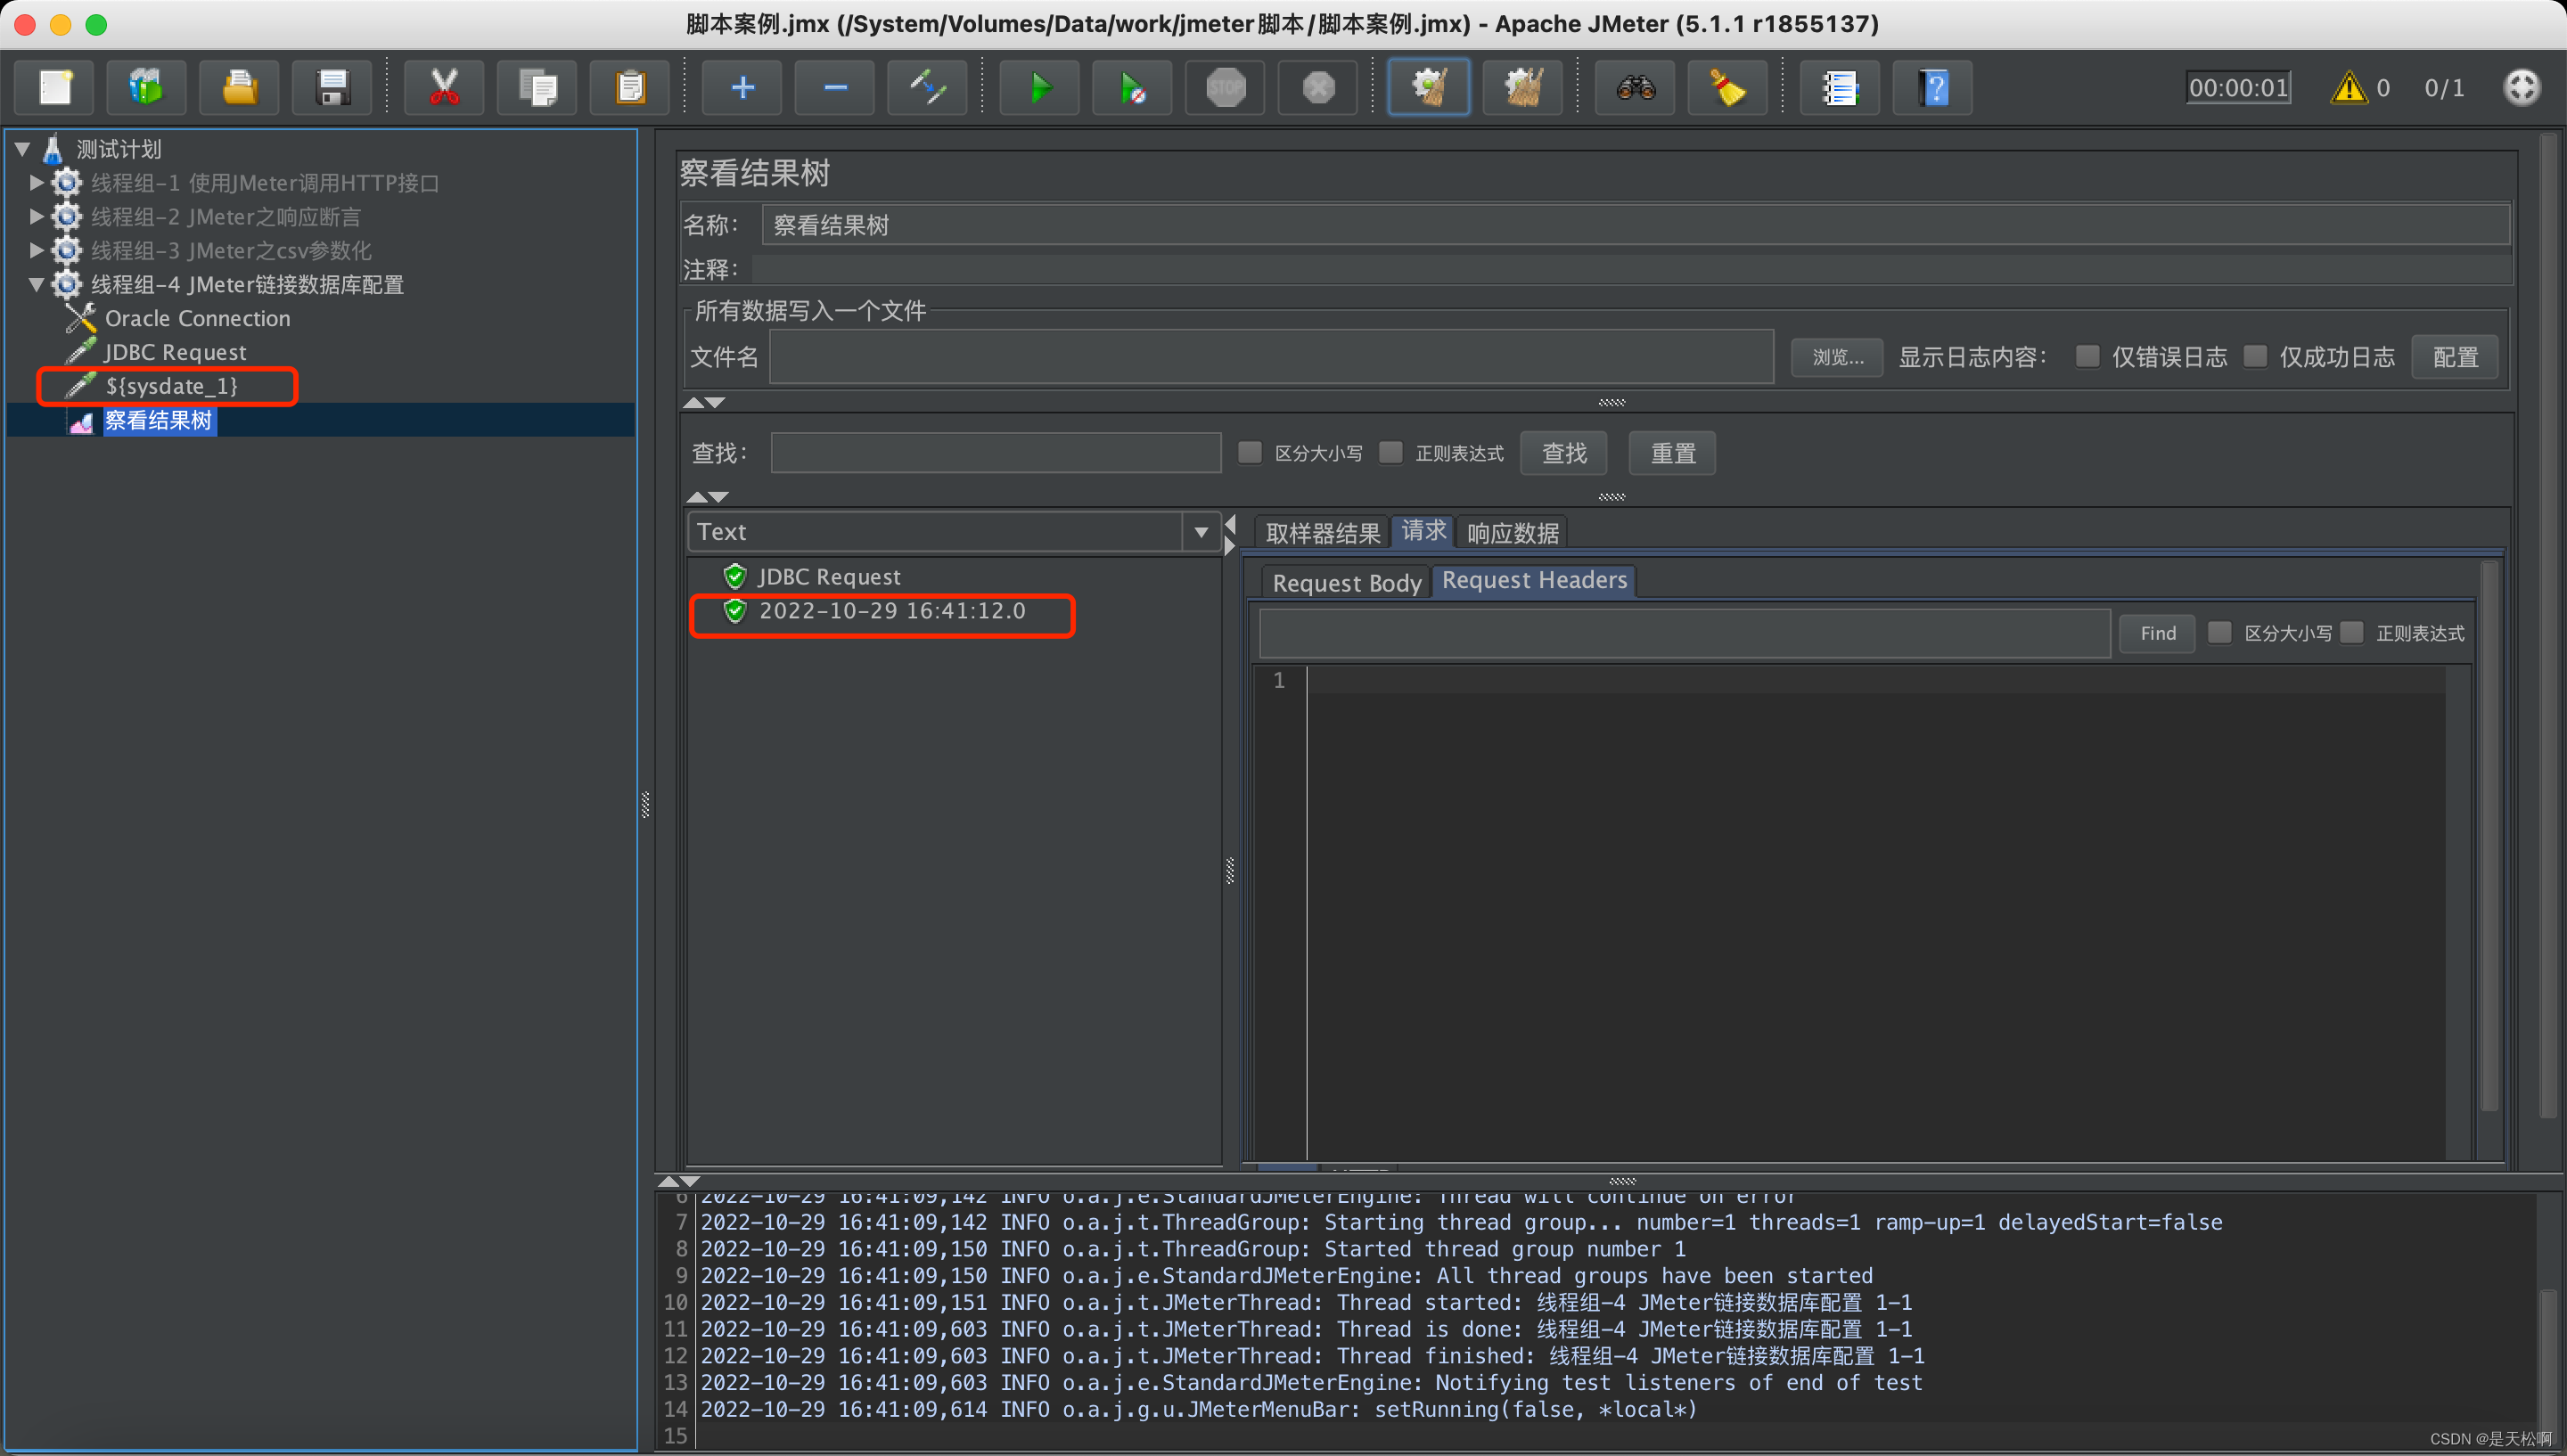The width and height of the screenshot is (2567, 1456).
Task: Start the test with green arrow
Action: [x=1040, y=88]
